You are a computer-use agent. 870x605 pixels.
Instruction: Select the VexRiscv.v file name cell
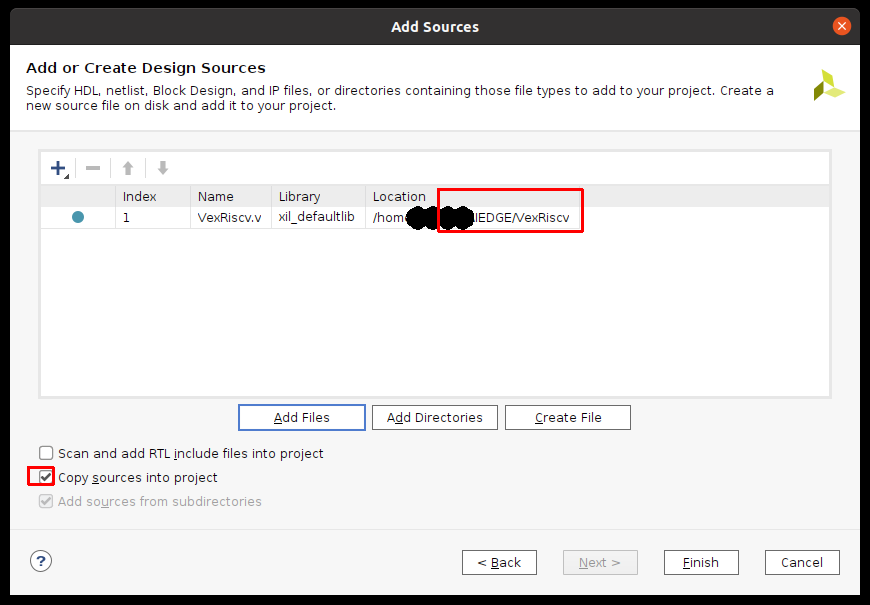[231, 218]
